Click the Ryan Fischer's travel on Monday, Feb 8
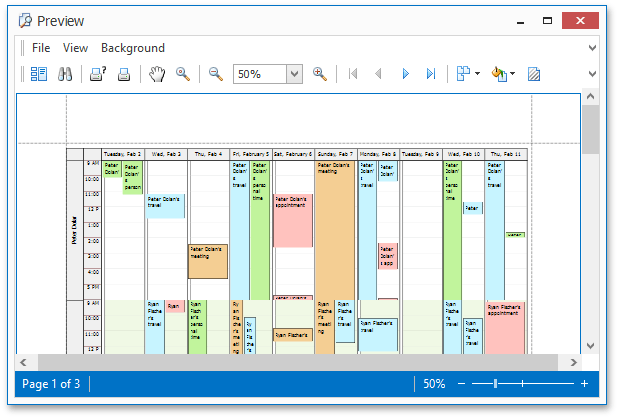This screenshot has height=420, width=620. (x=378, y=335)
